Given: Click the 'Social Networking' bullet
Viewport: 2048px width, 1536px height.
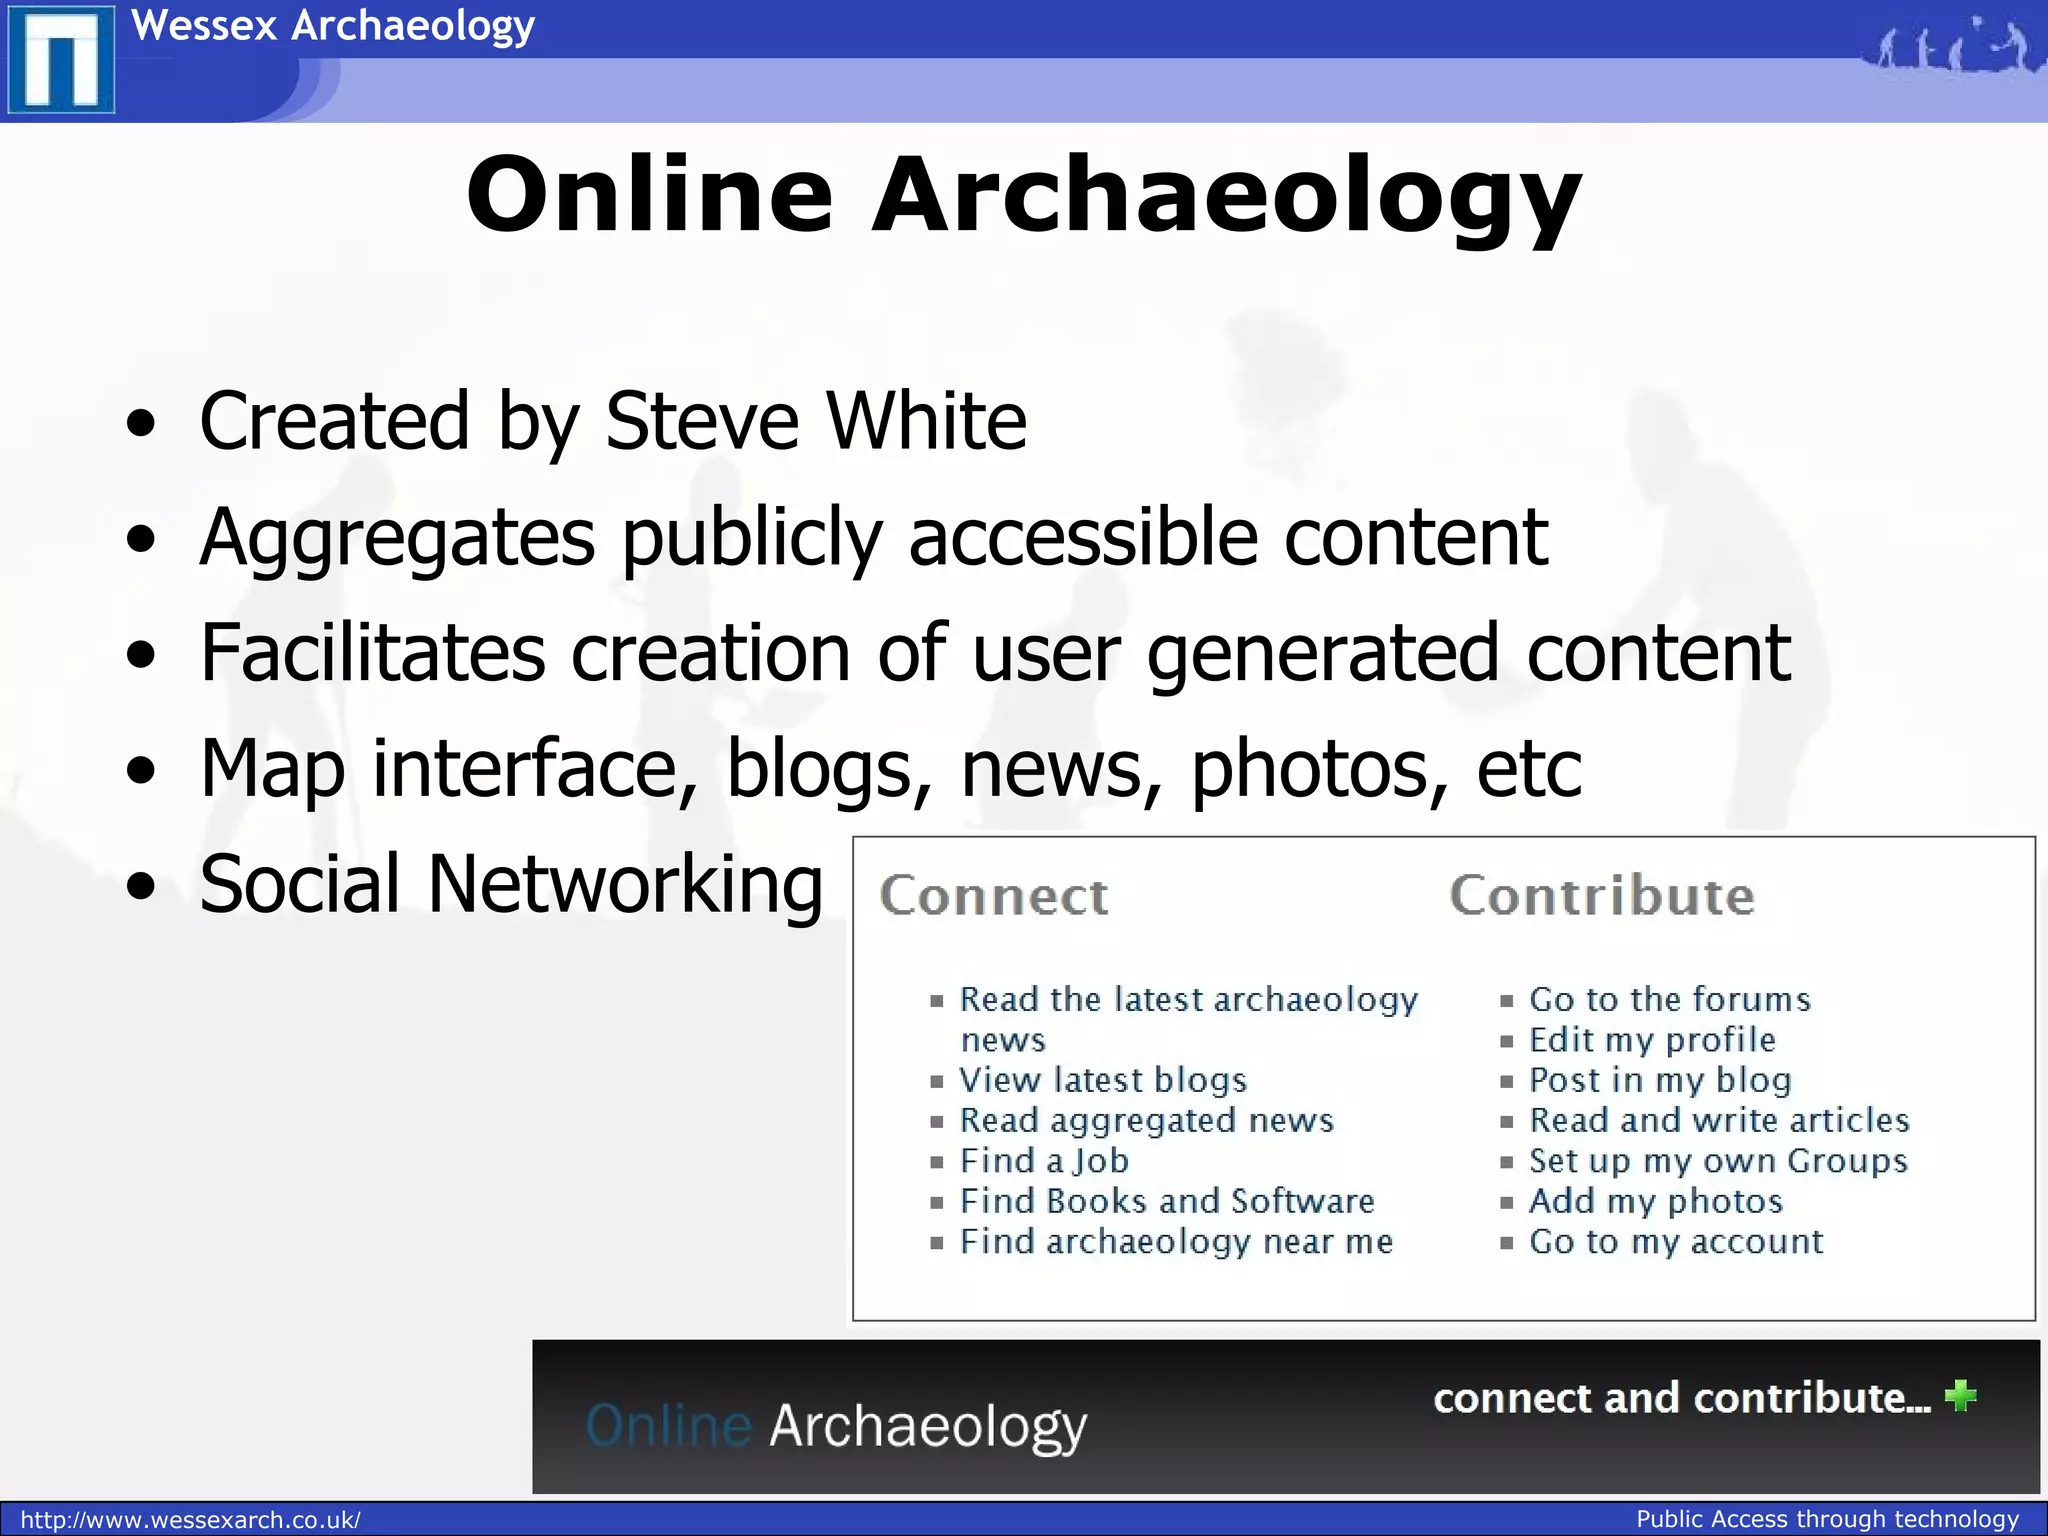Looking at the screenshot, I should (x=511, y=885).
